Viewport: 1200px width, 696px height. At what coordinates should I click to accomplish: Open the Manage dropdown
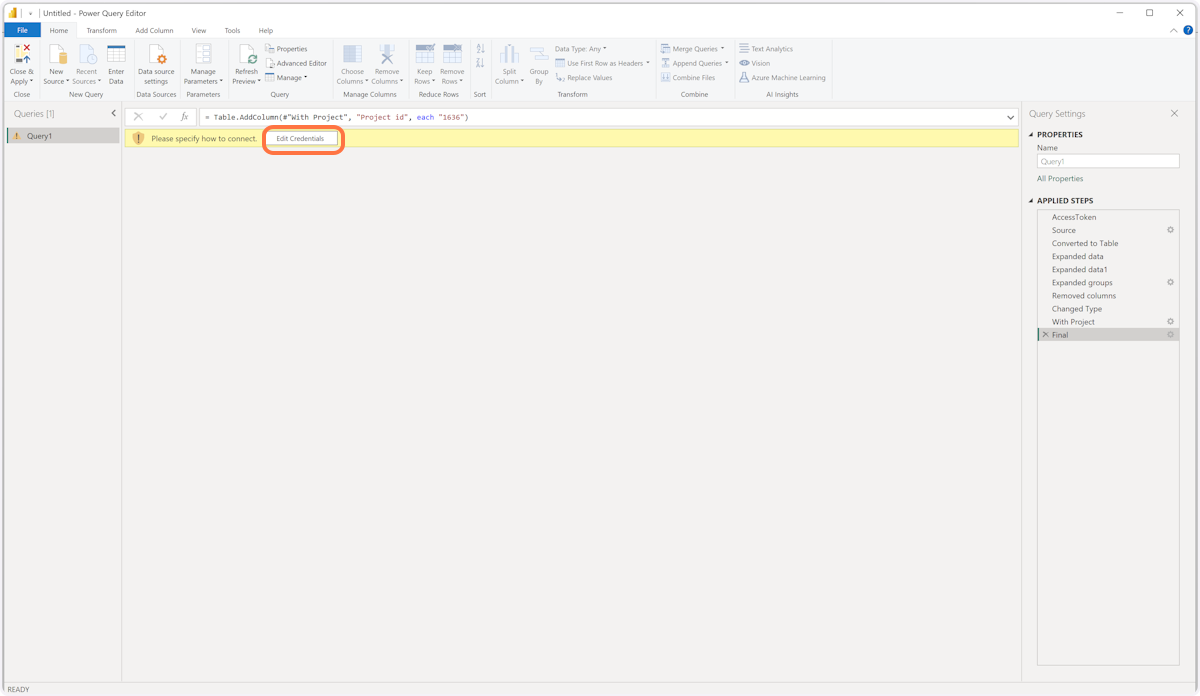click(286, 78)
